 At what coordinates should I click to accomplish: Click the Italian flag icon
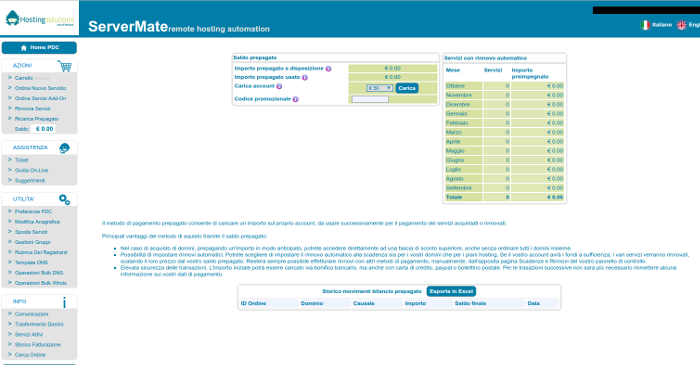645,25
